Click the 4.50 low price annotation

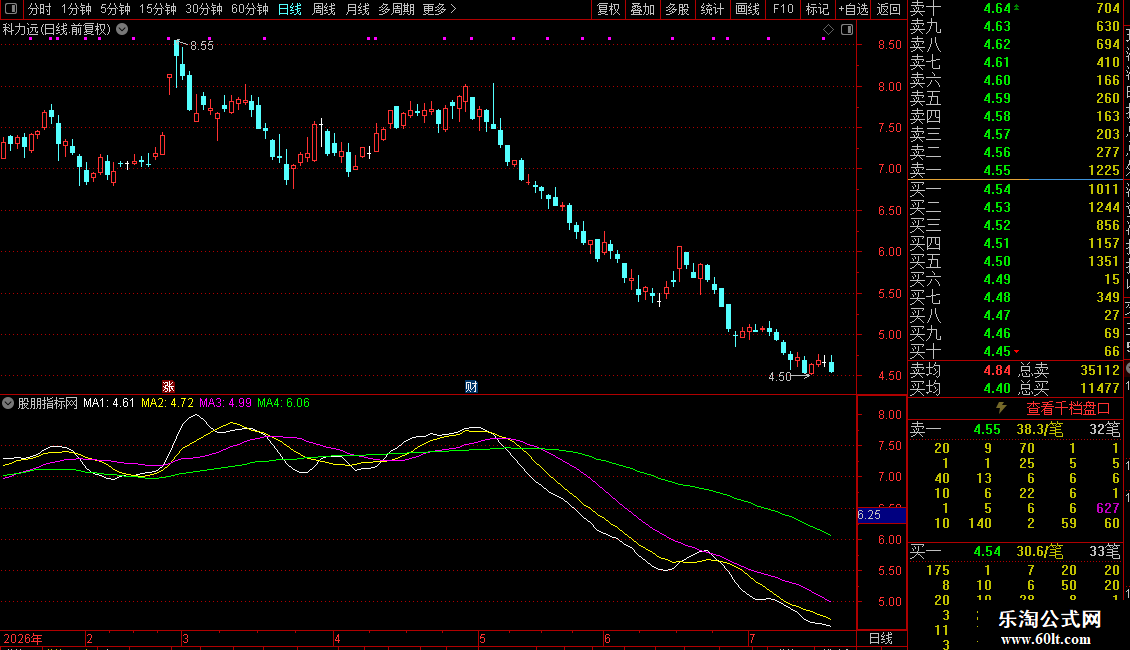pyautogui.click(x=780, y=377)
